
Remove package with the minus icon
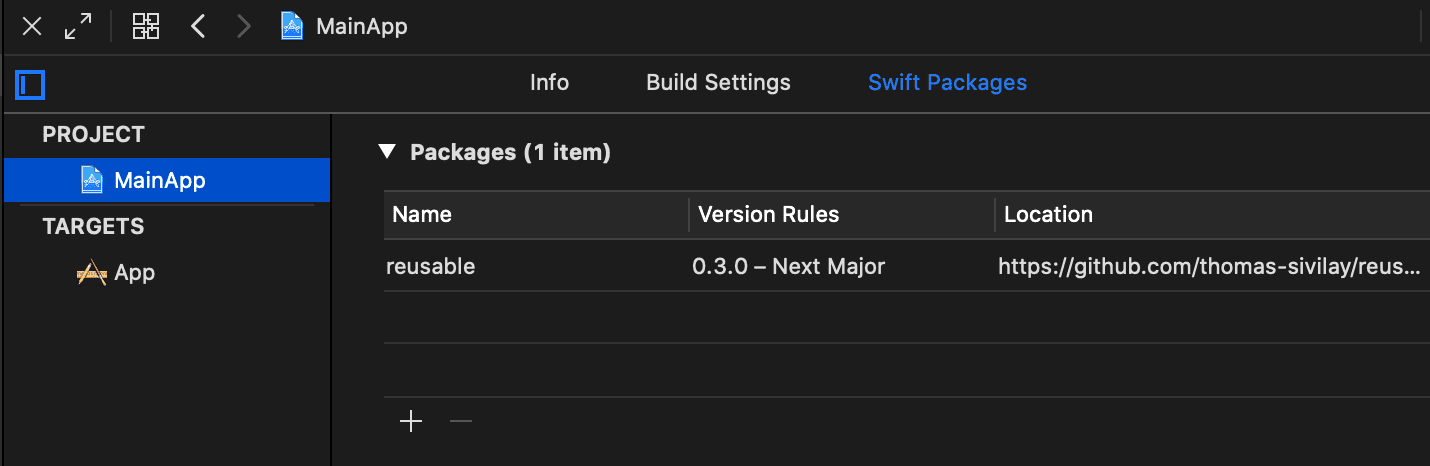coord(460,421)
